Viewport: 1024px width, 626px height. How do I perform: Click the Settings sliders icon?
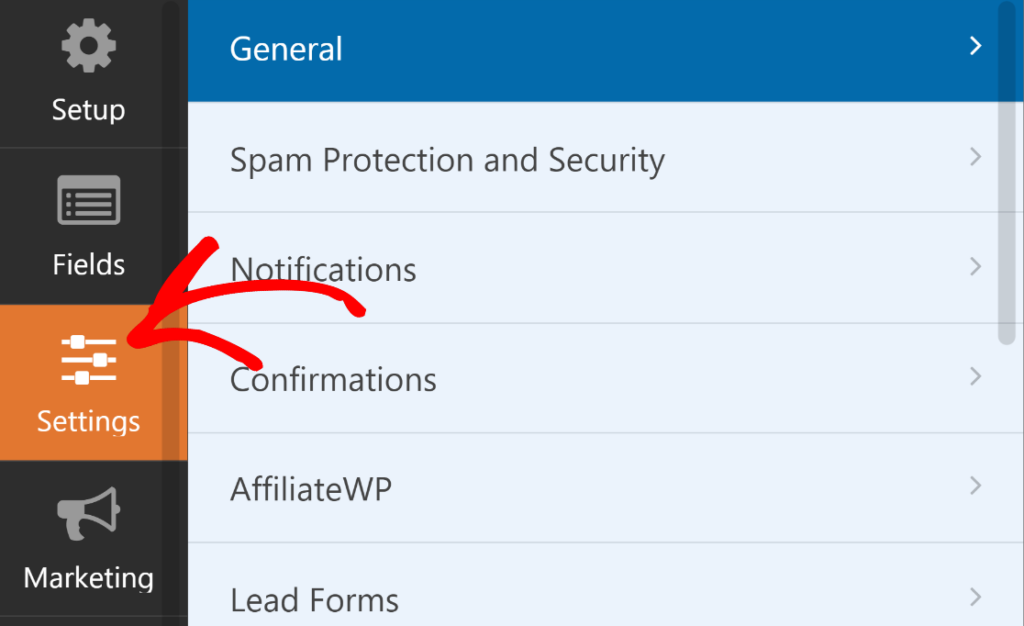pos(88,357)
